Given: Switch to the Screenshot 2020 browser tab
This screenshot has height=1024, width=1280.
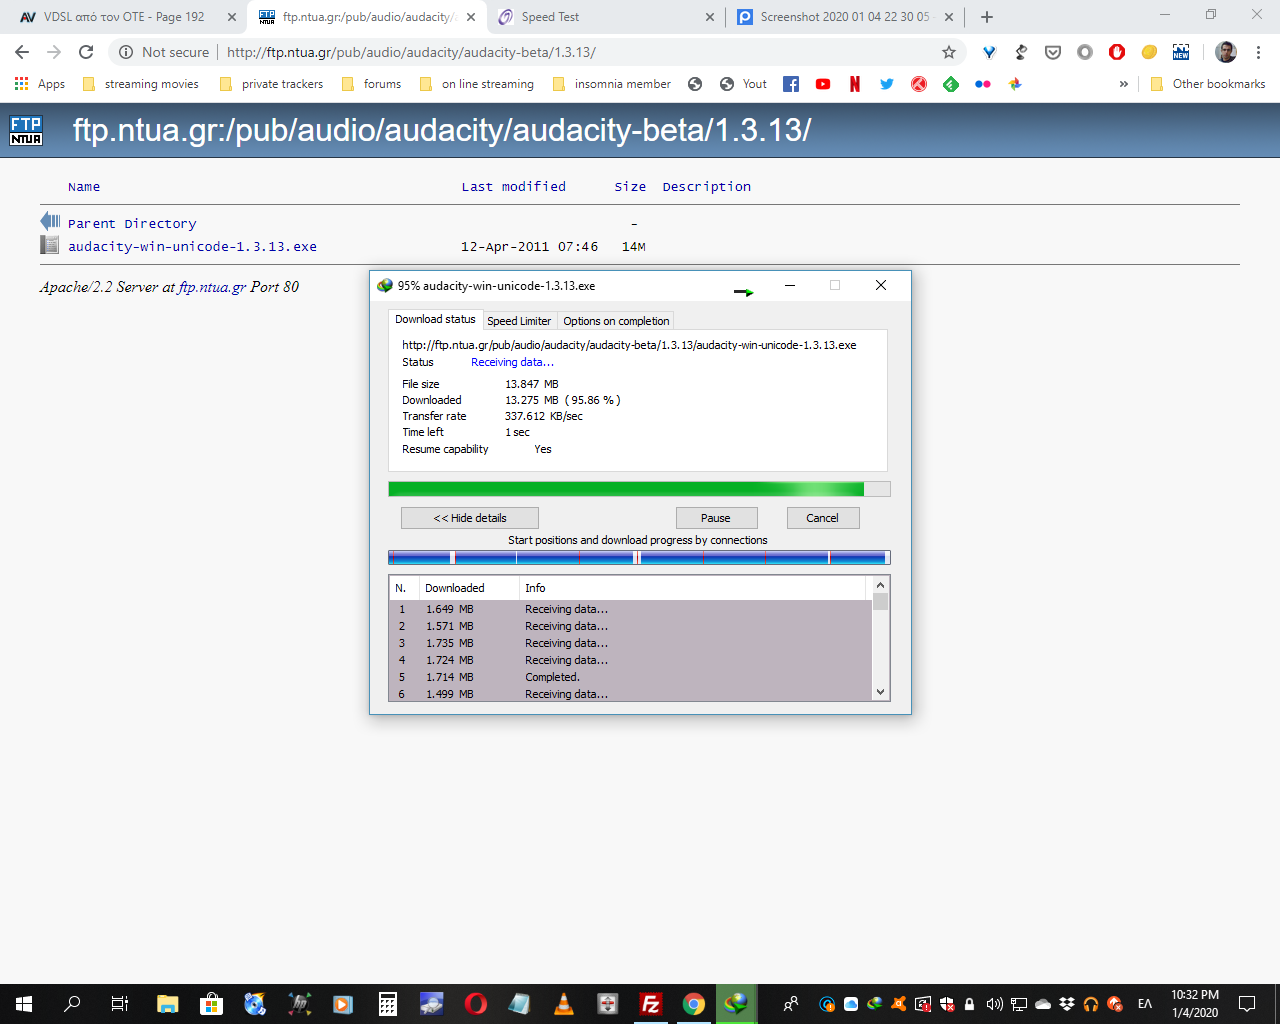Looking at the screenshot, I should [845, 17].
